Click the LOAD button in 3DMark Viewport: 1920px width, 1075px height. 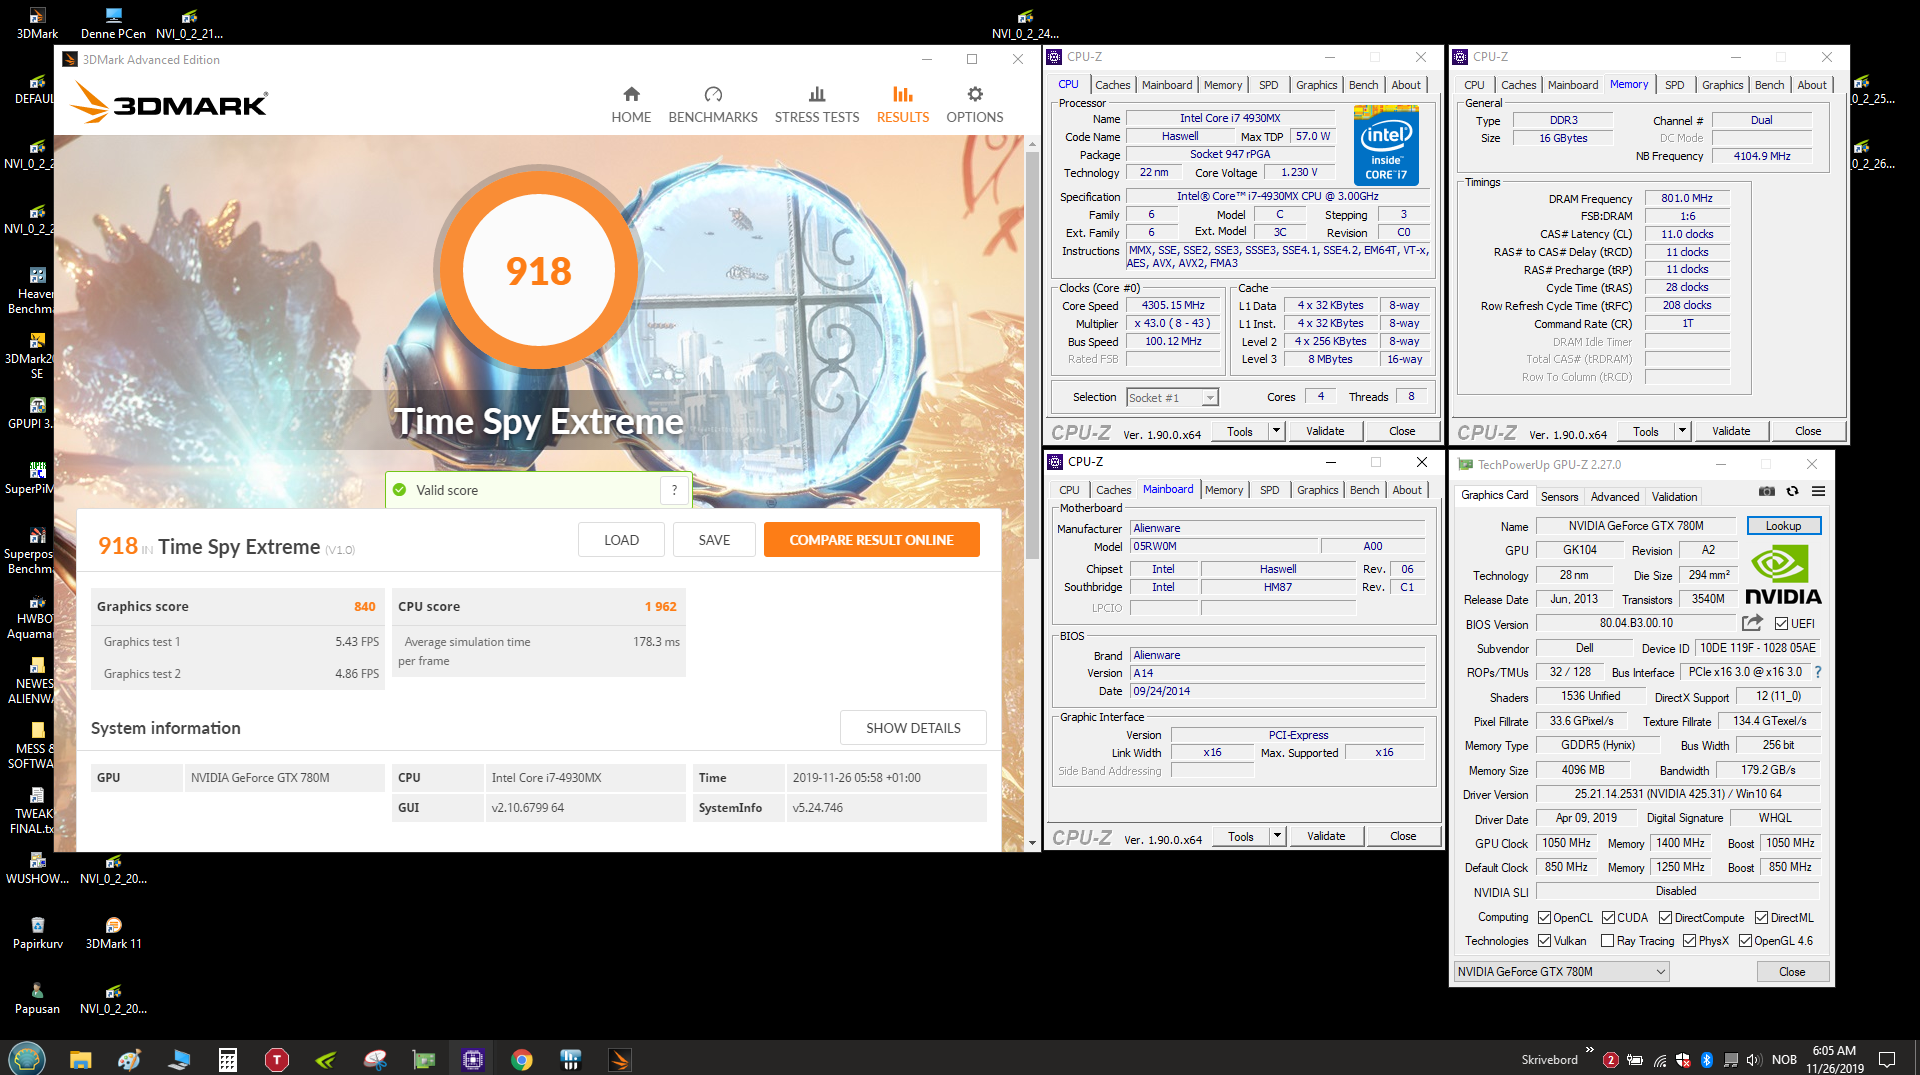(x=621, y=540)
